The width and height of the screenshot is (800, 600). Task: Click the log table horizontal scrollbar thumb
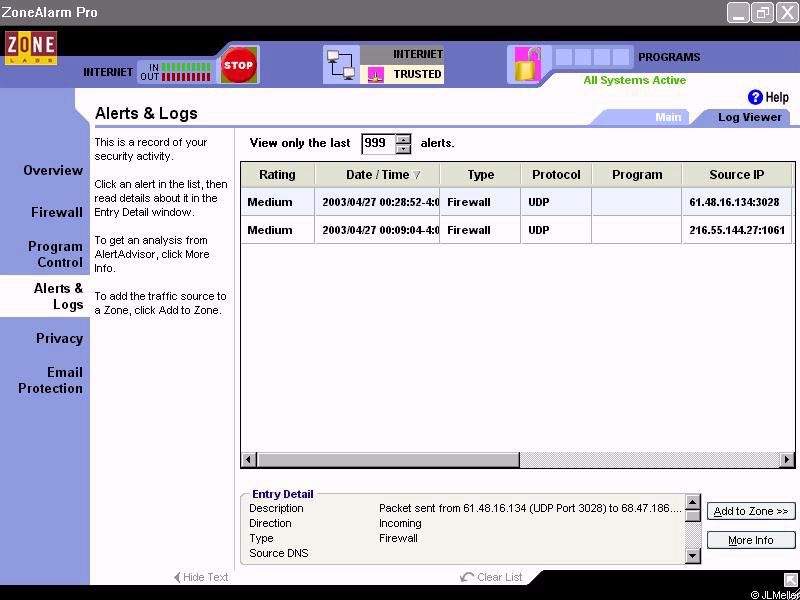388,460
